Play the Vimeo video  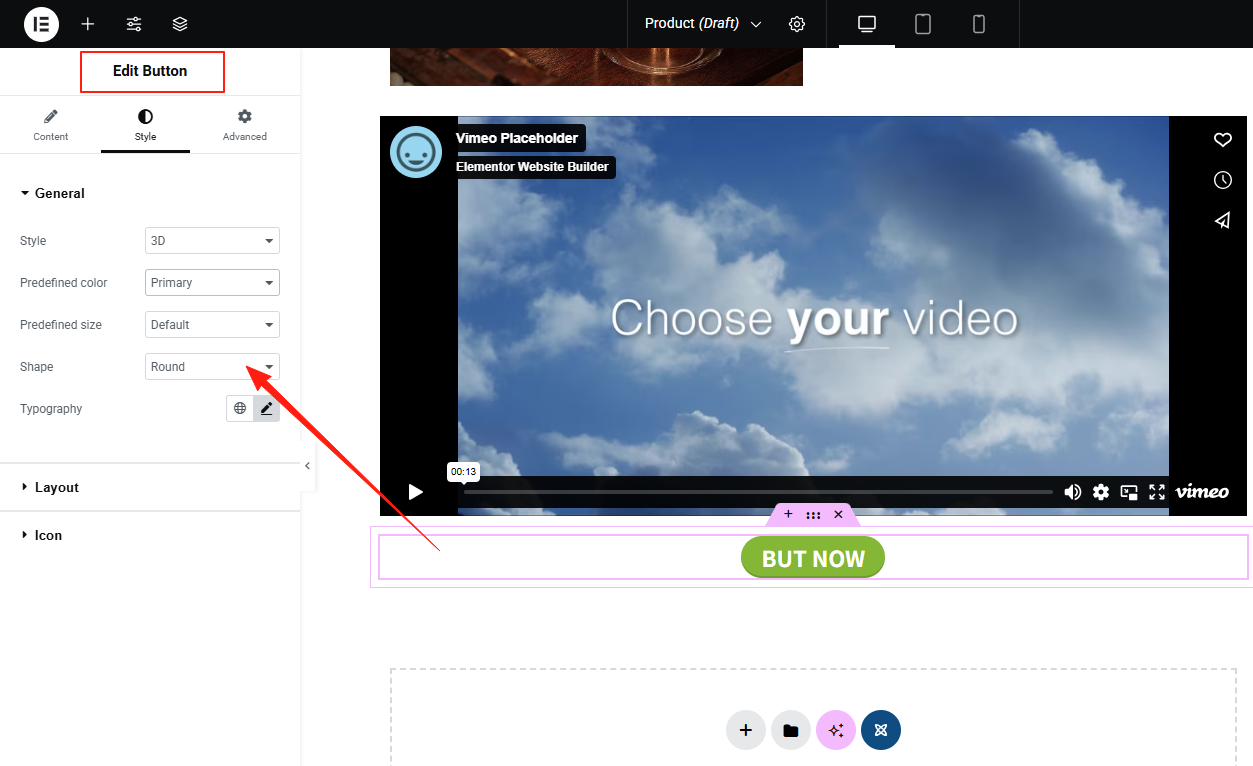point(416,492)
